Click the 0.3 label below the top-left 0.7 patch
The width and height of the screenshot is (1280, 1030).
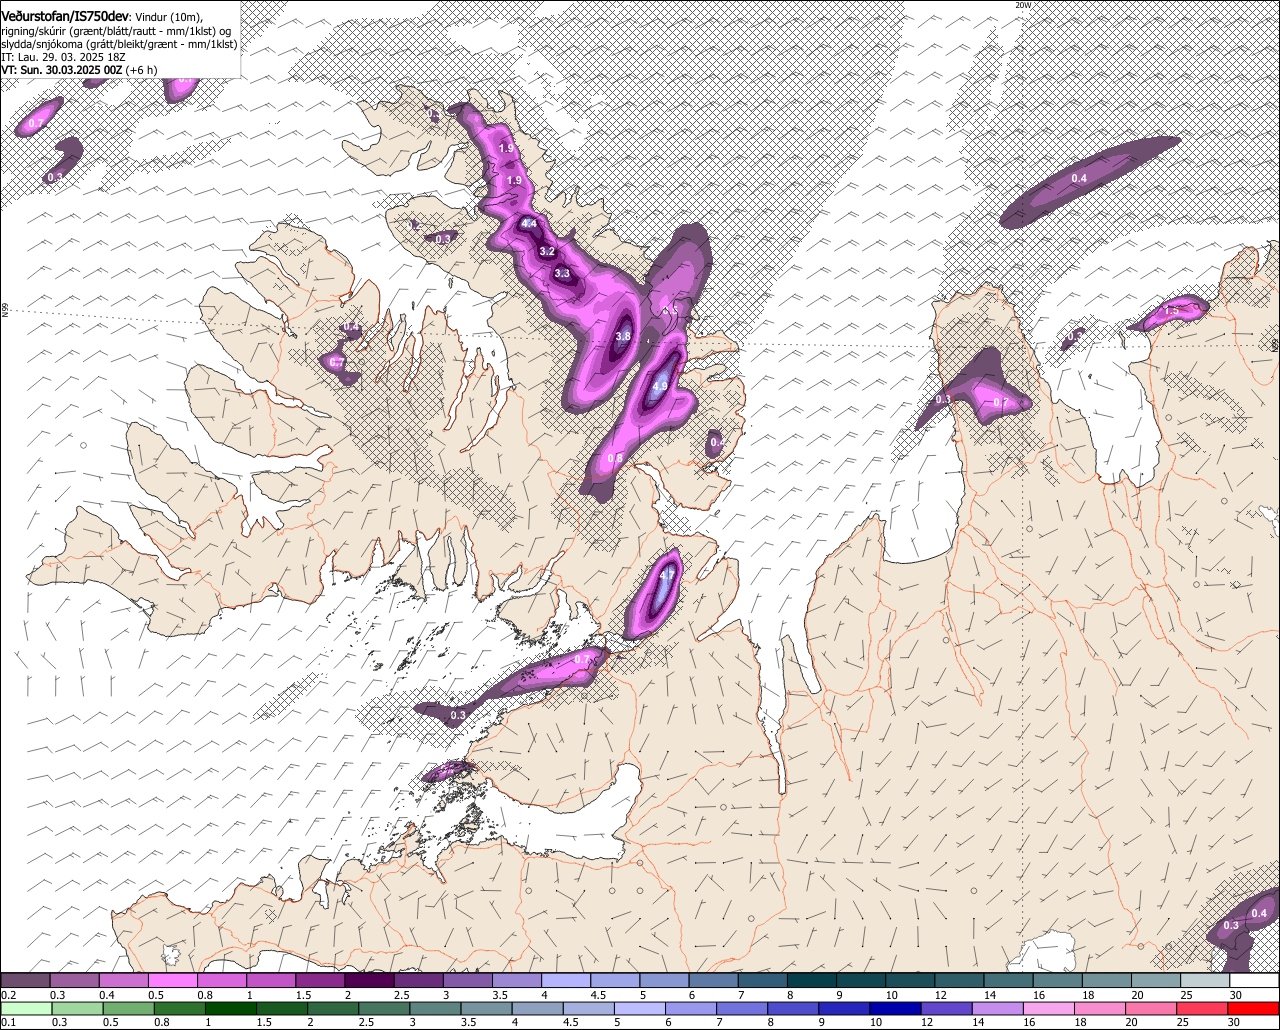(x=55, y=177)
